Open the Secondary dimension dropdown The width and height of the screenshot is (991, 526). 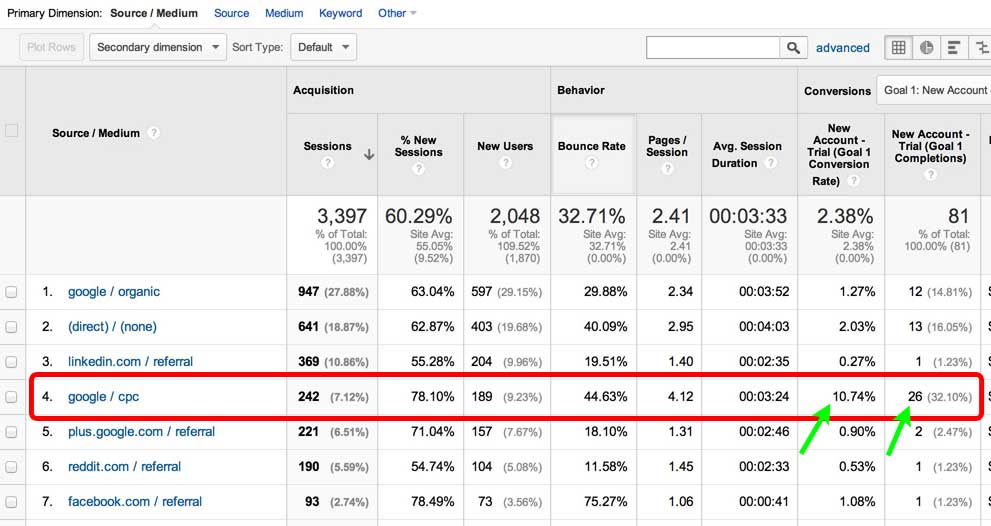tap(157, 47)
